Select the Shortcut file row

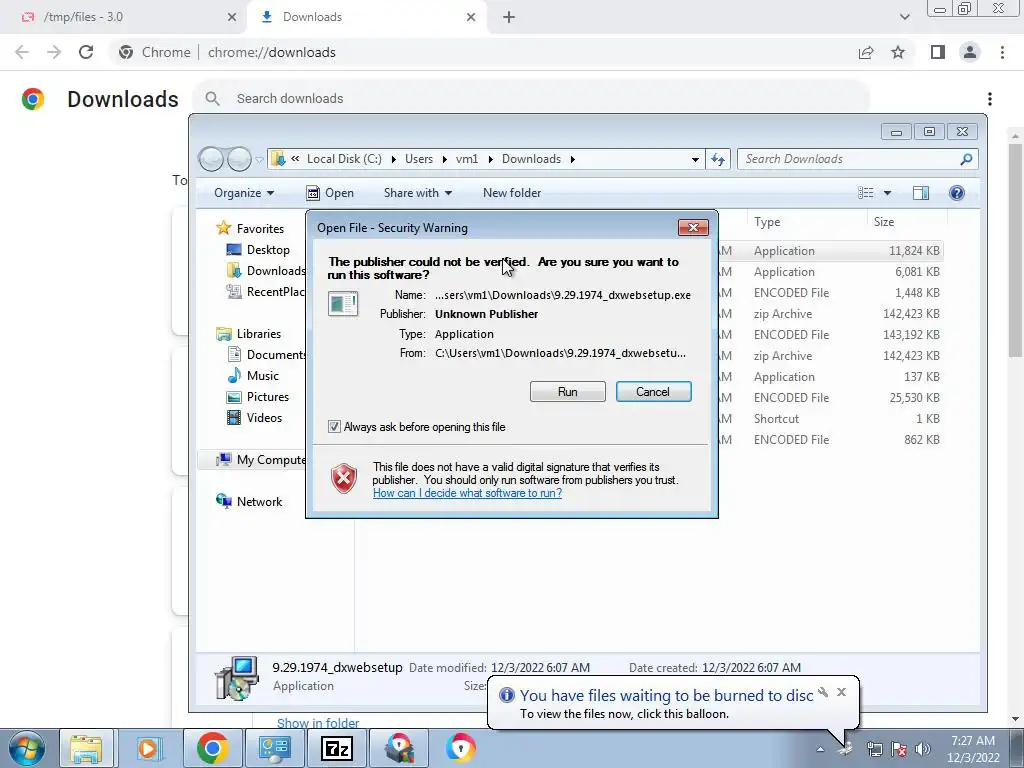[829, 419]
